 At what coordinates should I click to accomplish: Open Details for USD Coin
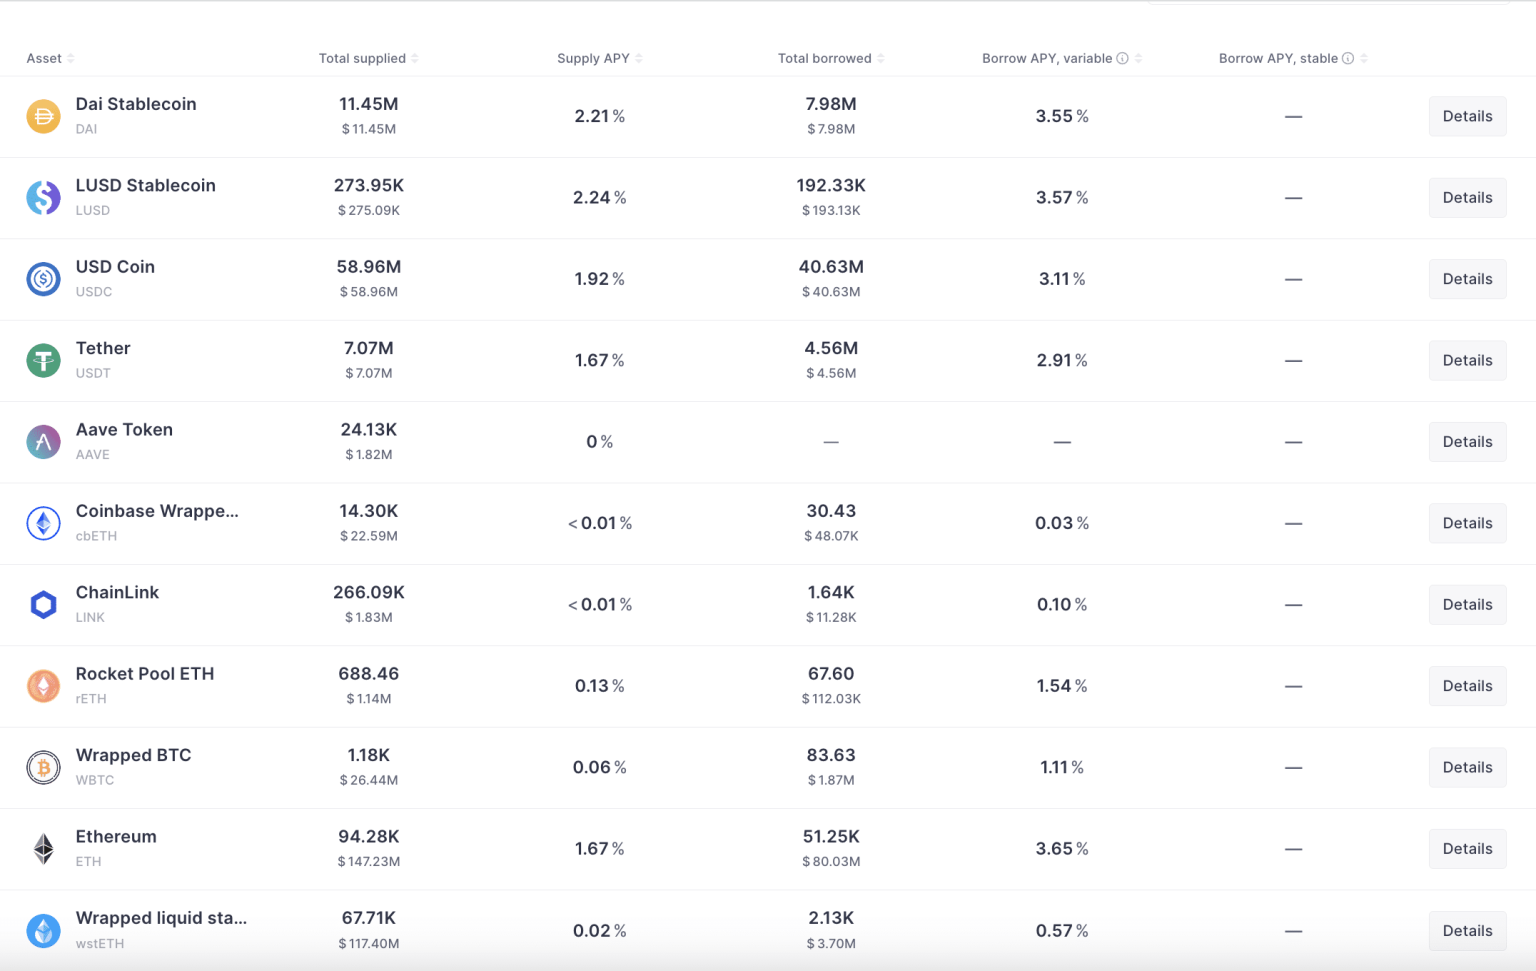click(1467, 279)
